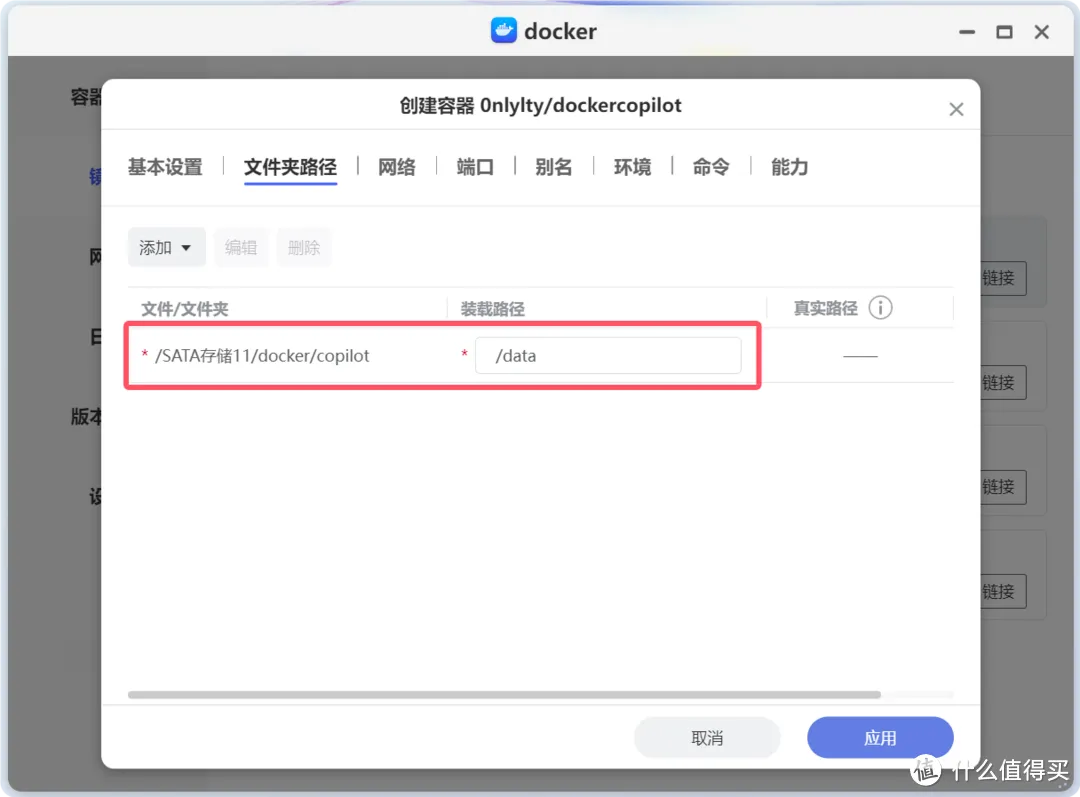Open the 添加 dropdown menu

[x=166, y=247]
